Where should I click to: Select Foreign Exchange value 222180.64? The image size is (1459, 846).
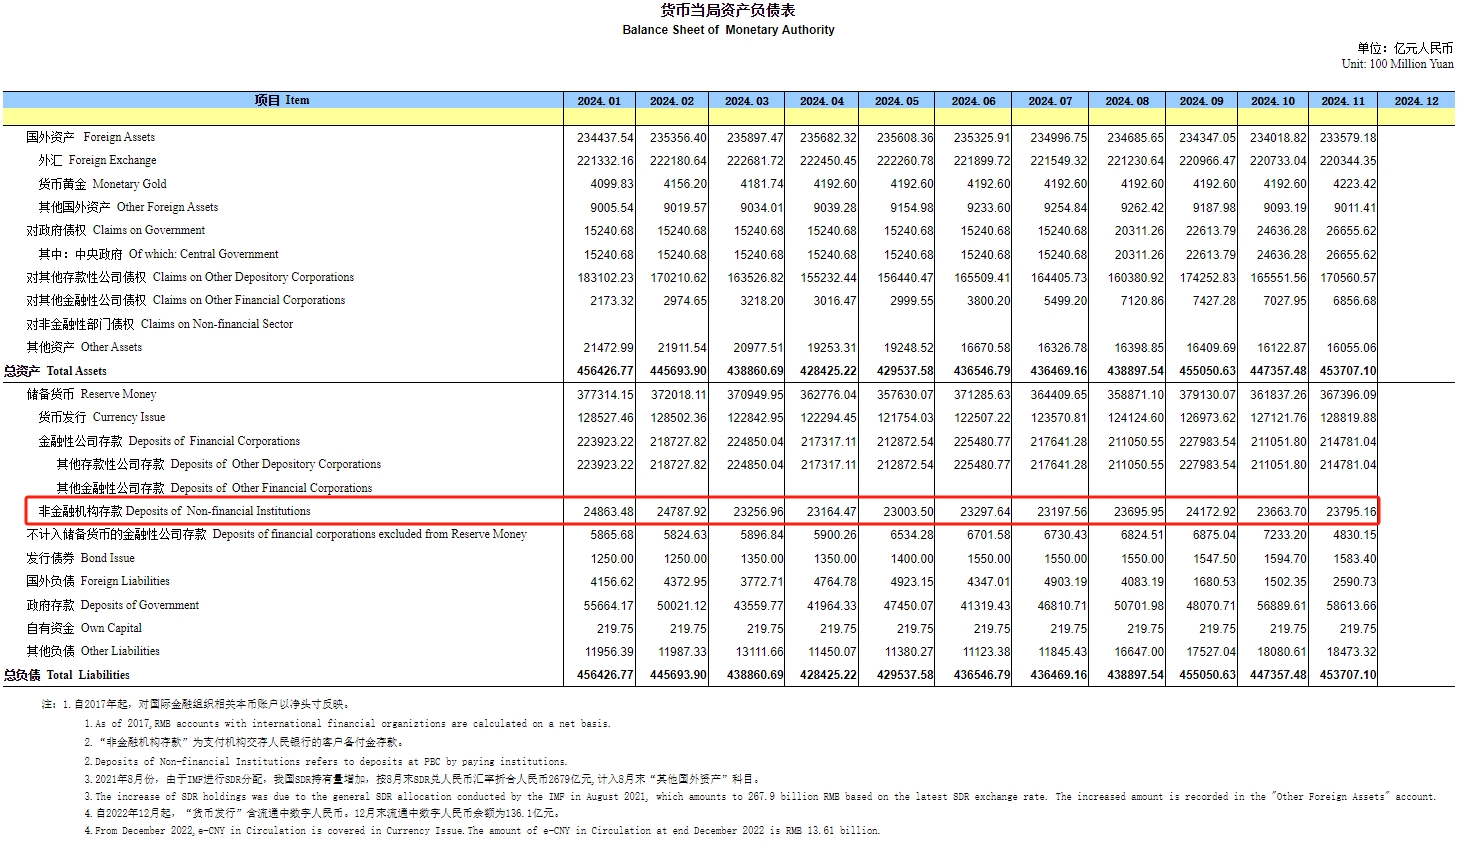point(678,161)
